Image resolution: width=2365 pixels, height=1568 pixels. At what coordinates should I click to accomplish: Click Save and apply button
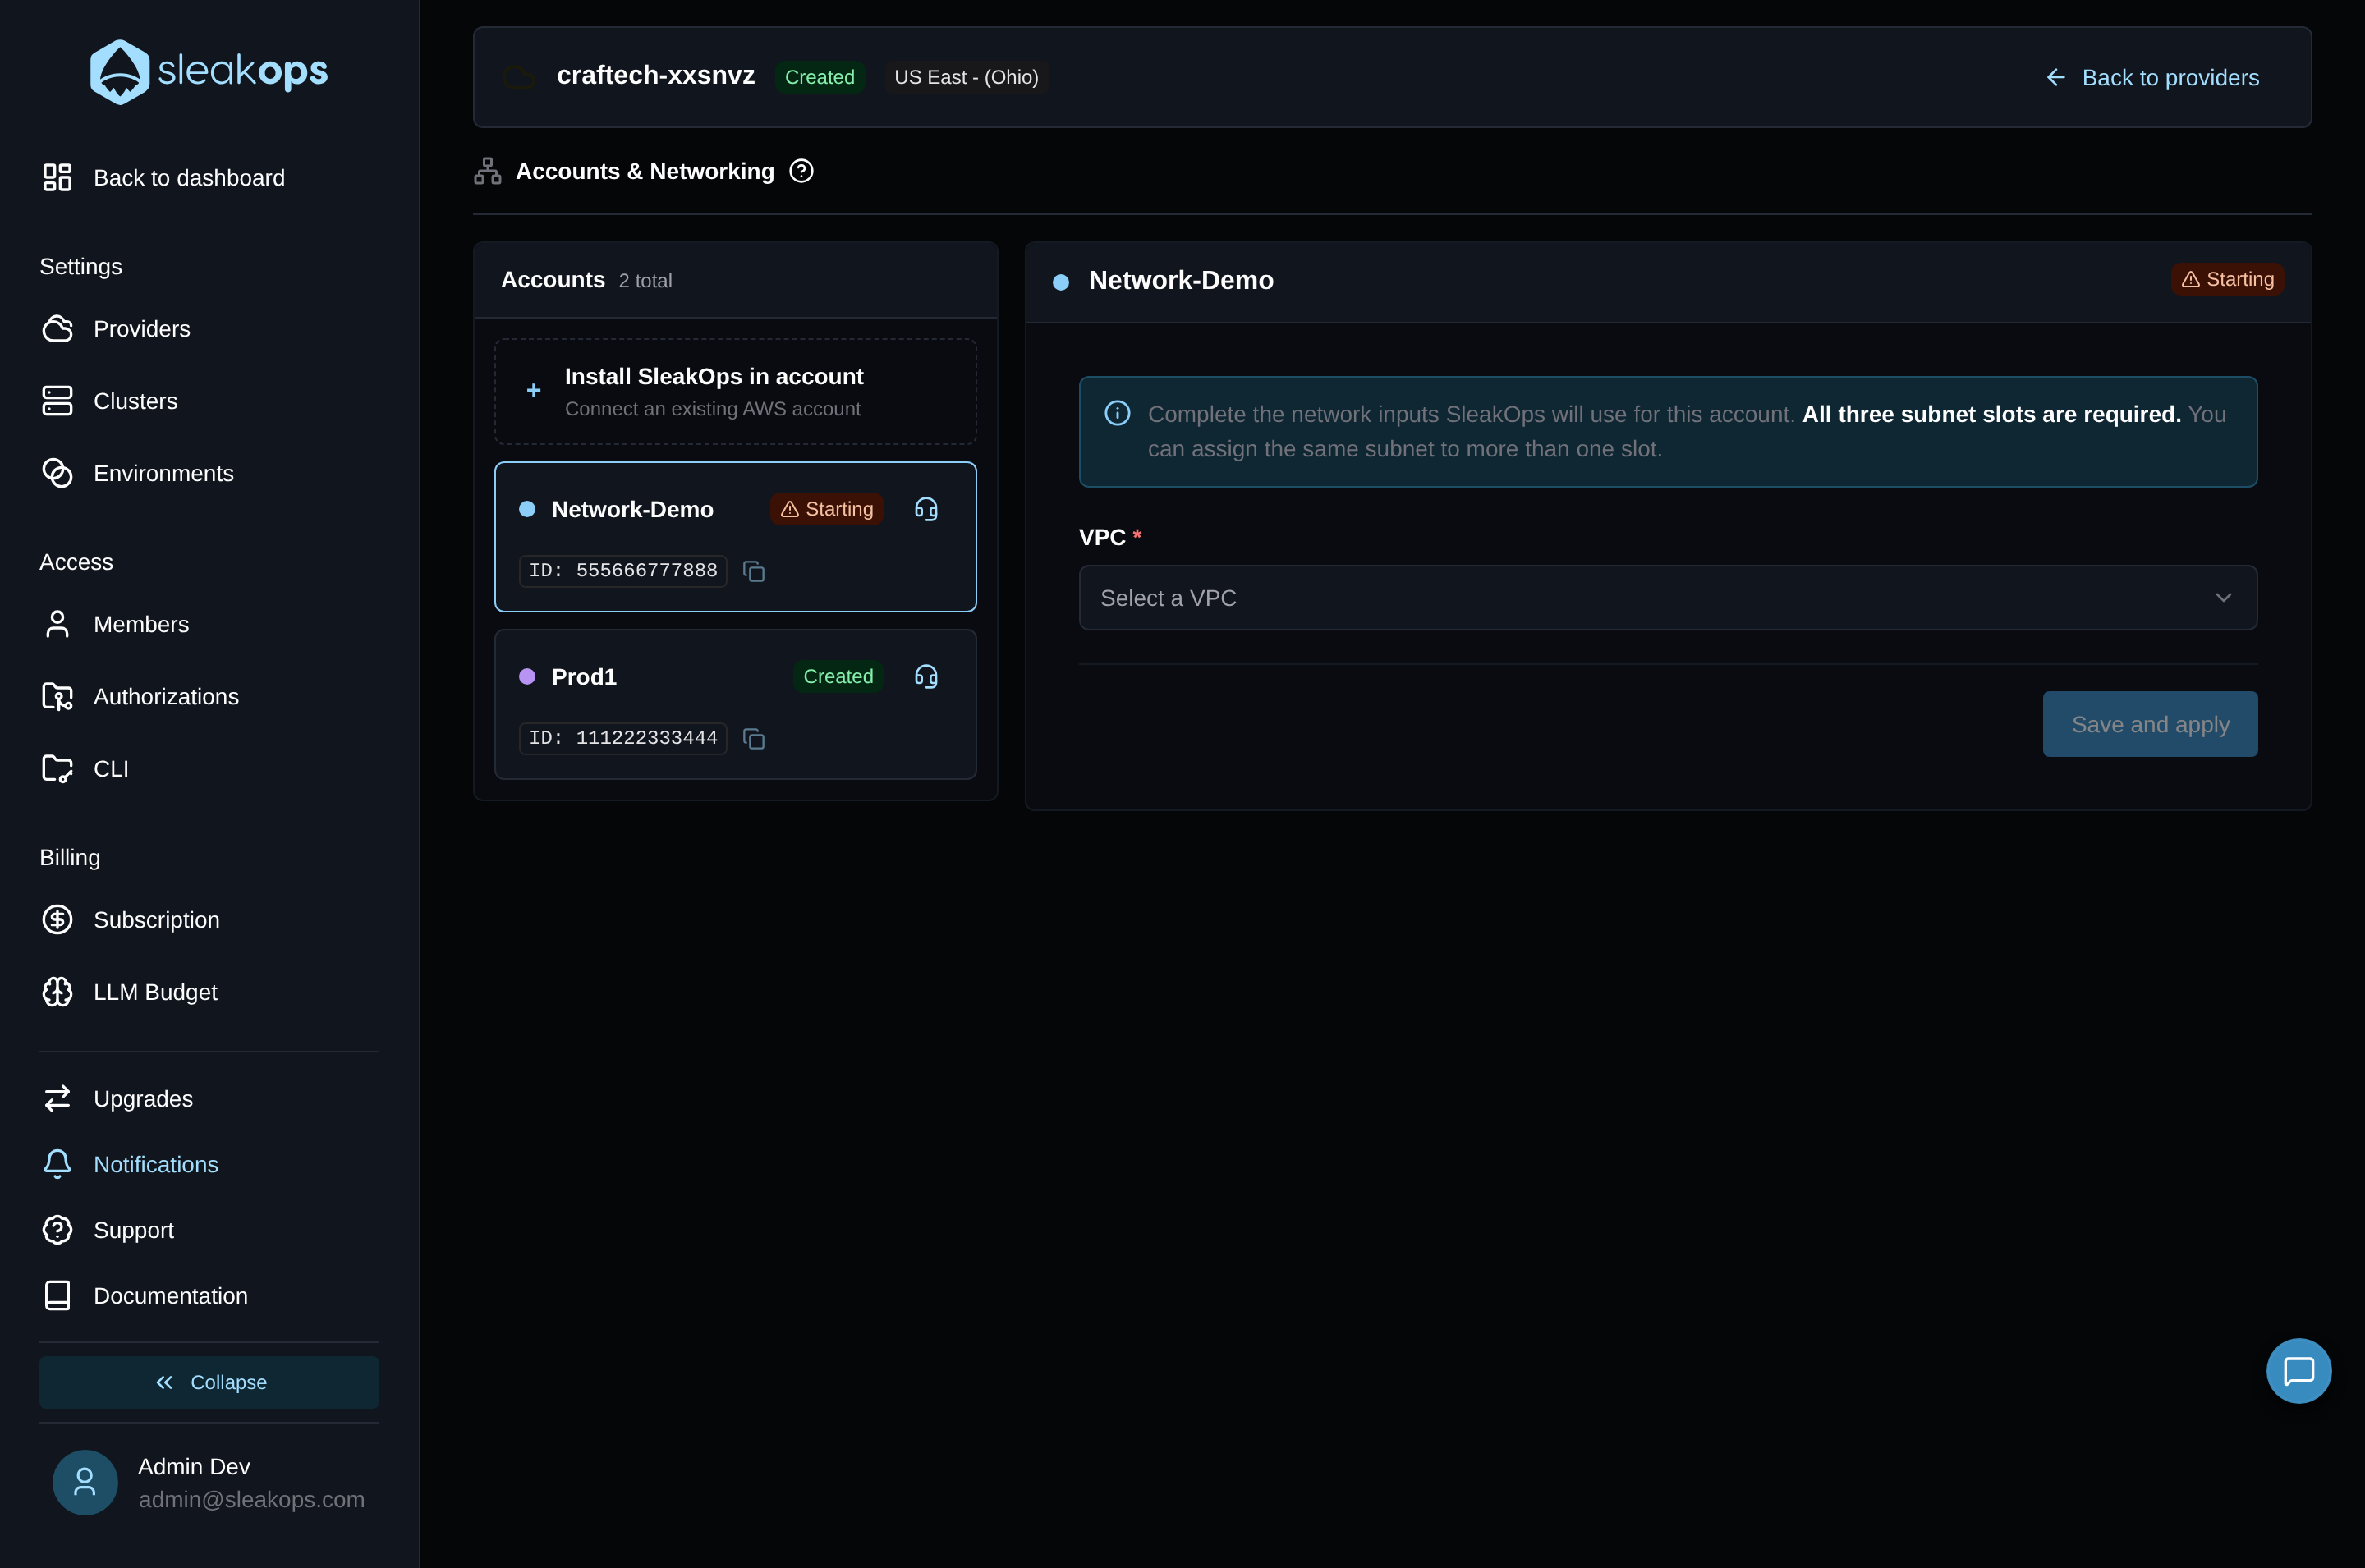pos(2150,724)
